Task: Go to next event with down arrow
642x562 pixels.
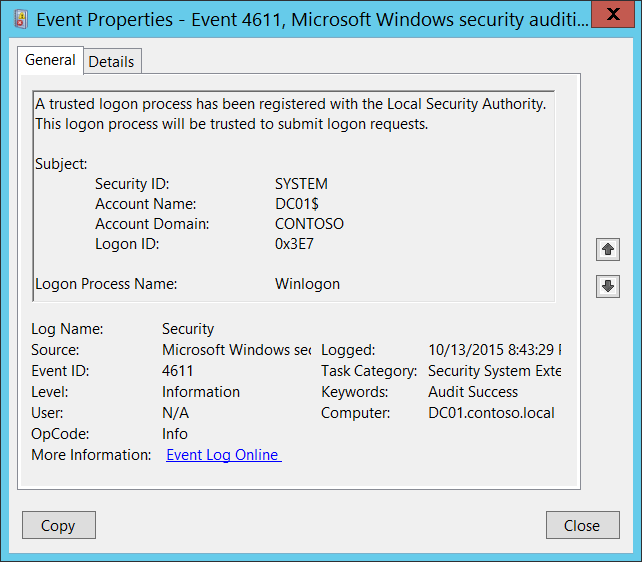Action: point(607,286)
